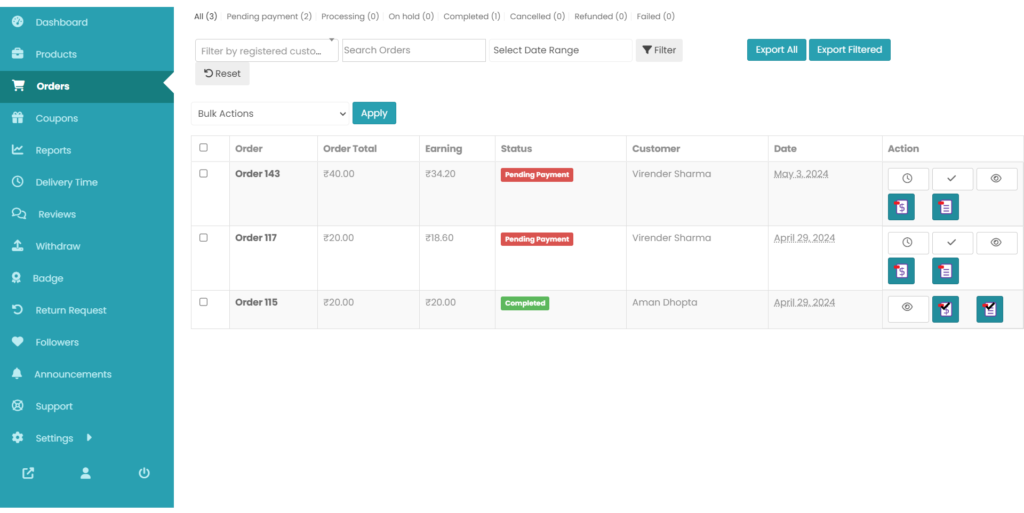Click the Filter button
1024x513 pixels.
(x=659, y=50)
